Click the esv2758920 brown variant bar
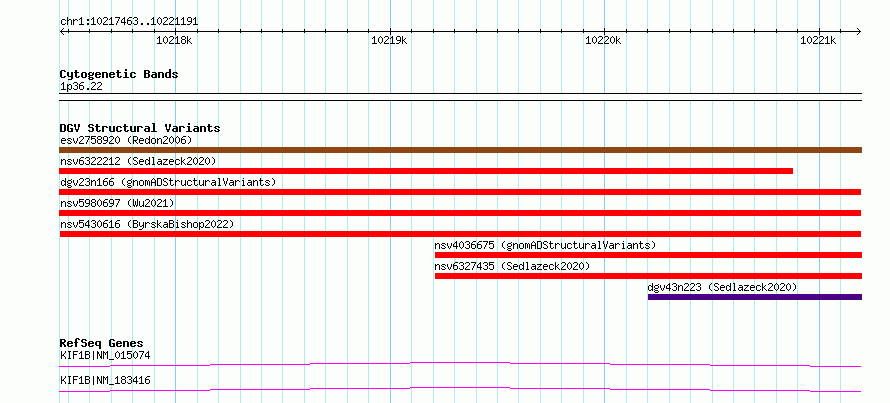The image size is (890, 403). [x=461, y=150]
